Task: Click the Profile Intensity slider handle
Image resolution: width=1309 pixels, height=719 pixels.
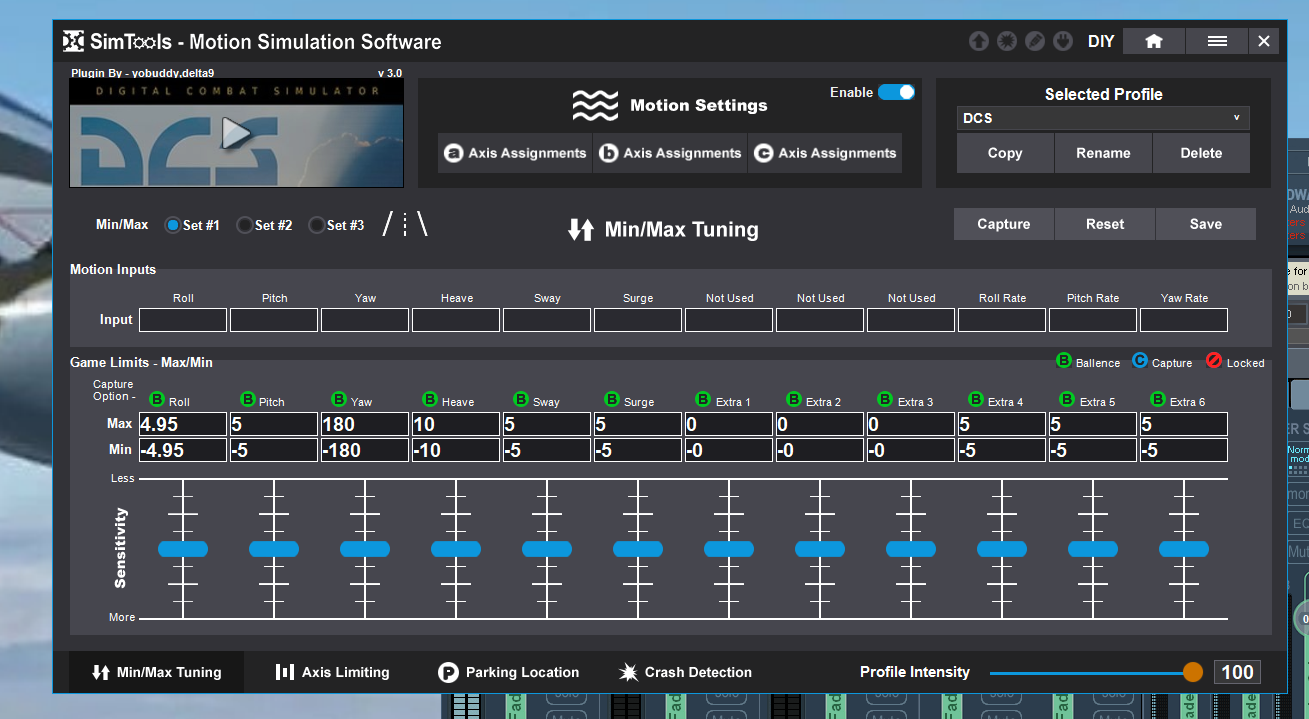Action: tap(1192, 672)
